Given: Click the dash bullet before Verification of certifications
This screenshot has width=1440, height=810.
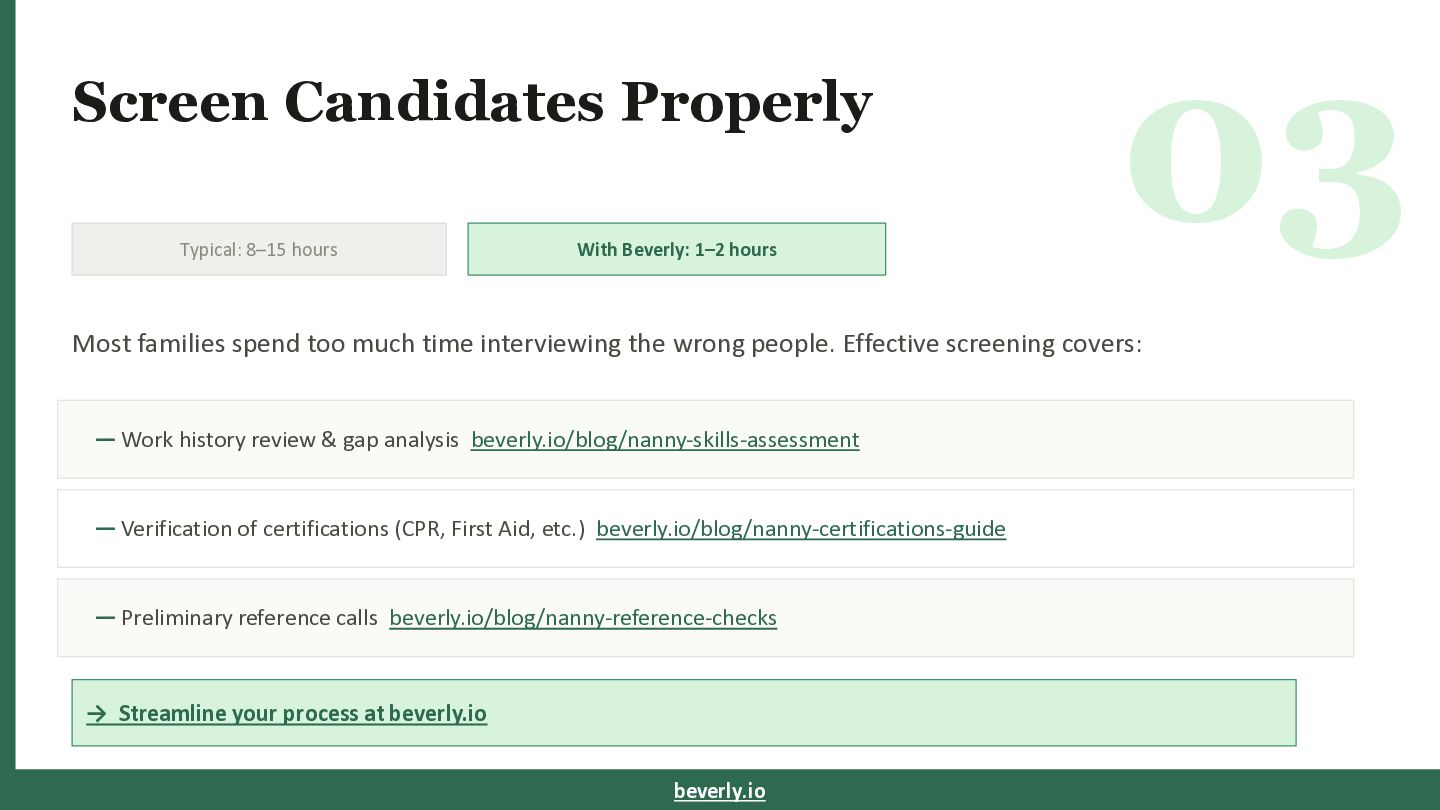Looking at the screenshot, I should point(105,529).
